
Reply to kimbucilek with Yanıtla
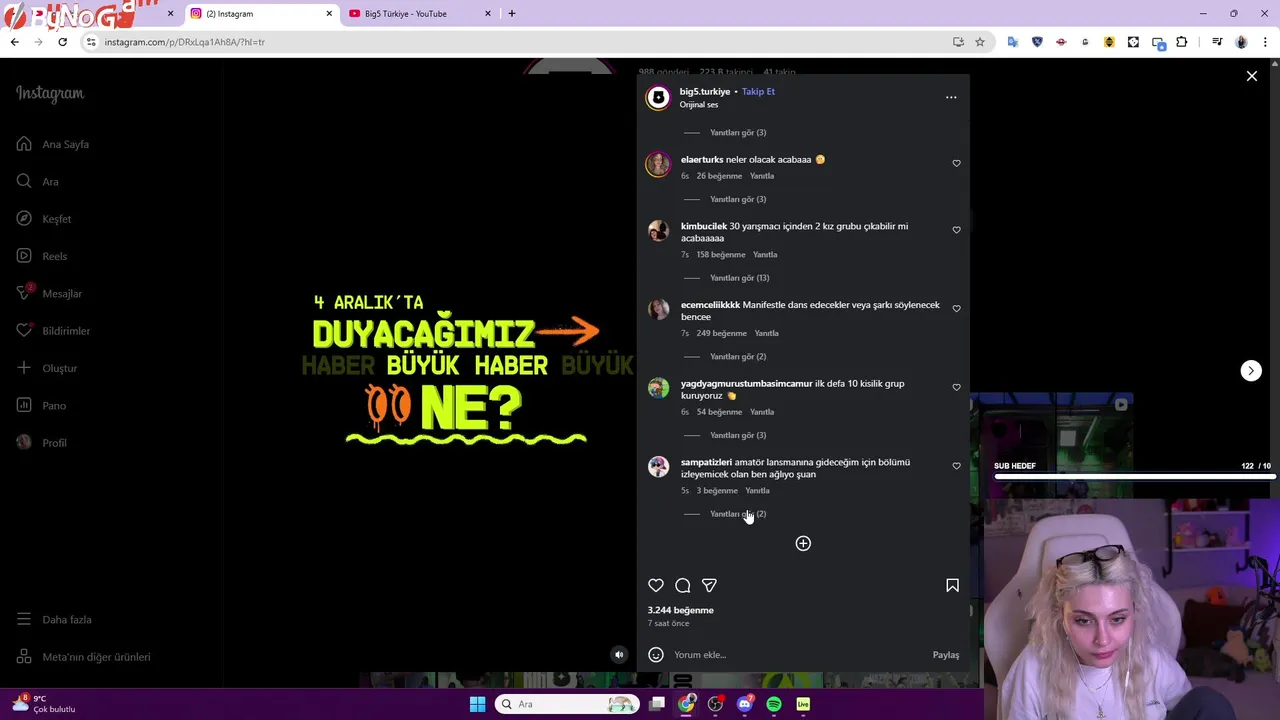pos(765,254)
